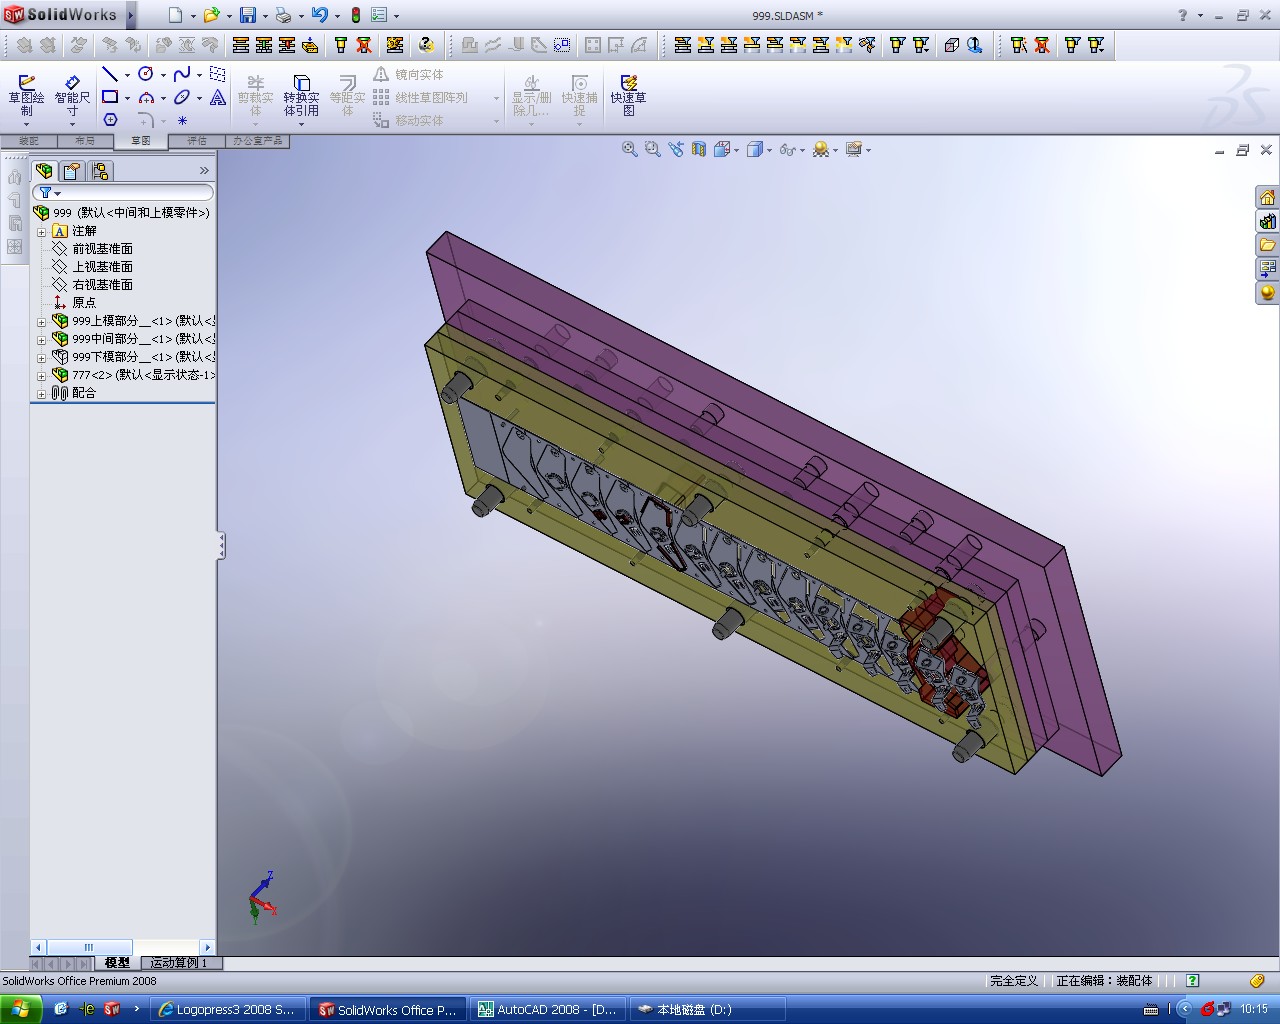The image size is (1280, 1024).
Task: Select the Line sketch tool
Action: click(110, 74)
